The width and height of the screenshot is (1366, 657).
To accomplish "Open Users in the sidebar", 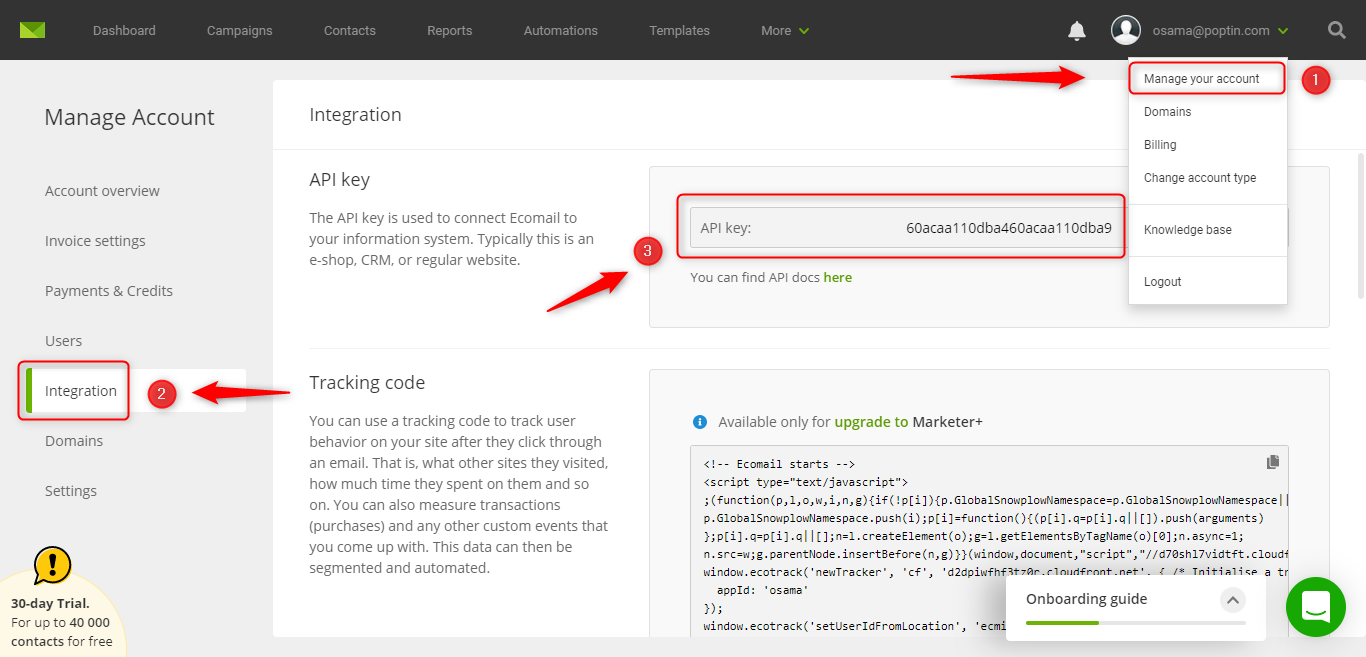I will pyautogui.click(x=64, y=341).
